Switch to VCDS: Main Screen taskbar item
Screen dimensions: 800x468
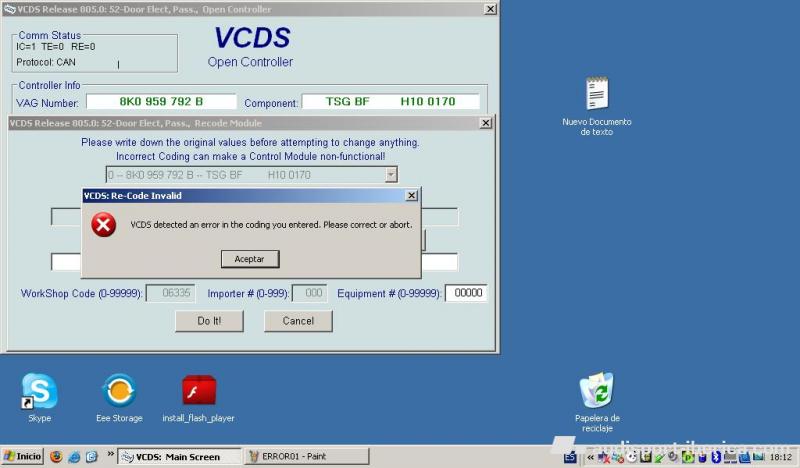(x=179, y=457)
